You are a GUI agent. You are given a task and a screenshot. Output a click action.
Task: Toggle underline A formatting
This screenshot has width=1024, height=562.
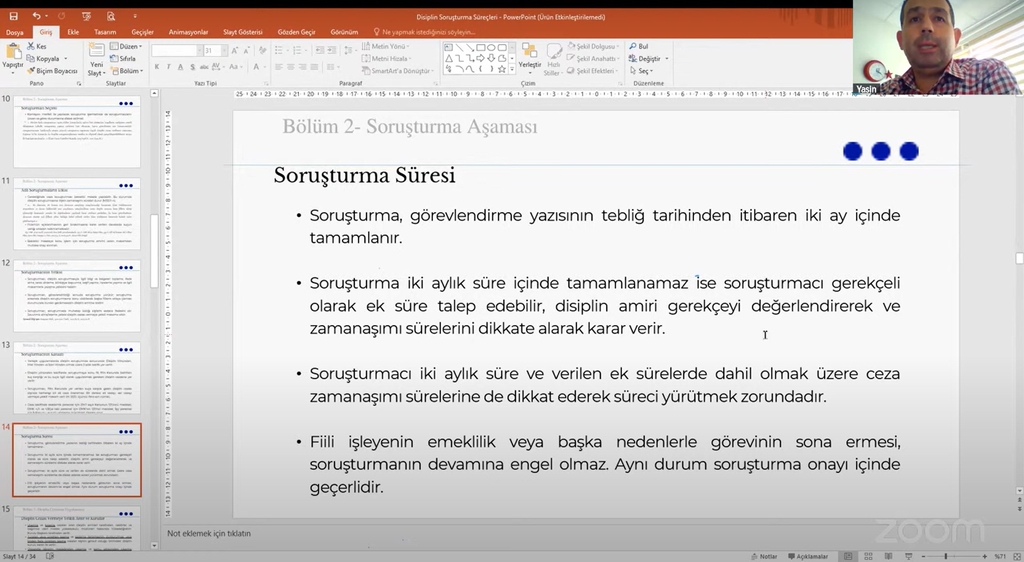click(x=180, y=67)
